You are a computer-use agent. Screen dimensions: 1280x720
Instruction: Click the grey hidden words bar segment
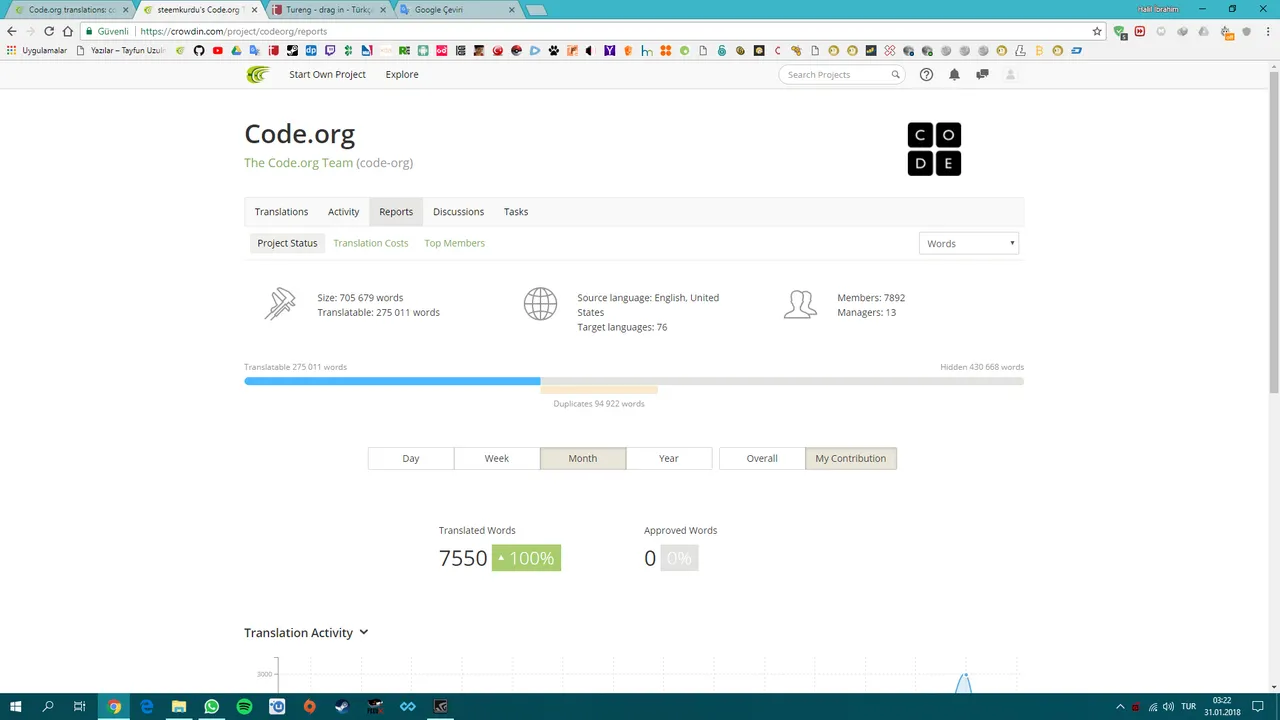782,381
